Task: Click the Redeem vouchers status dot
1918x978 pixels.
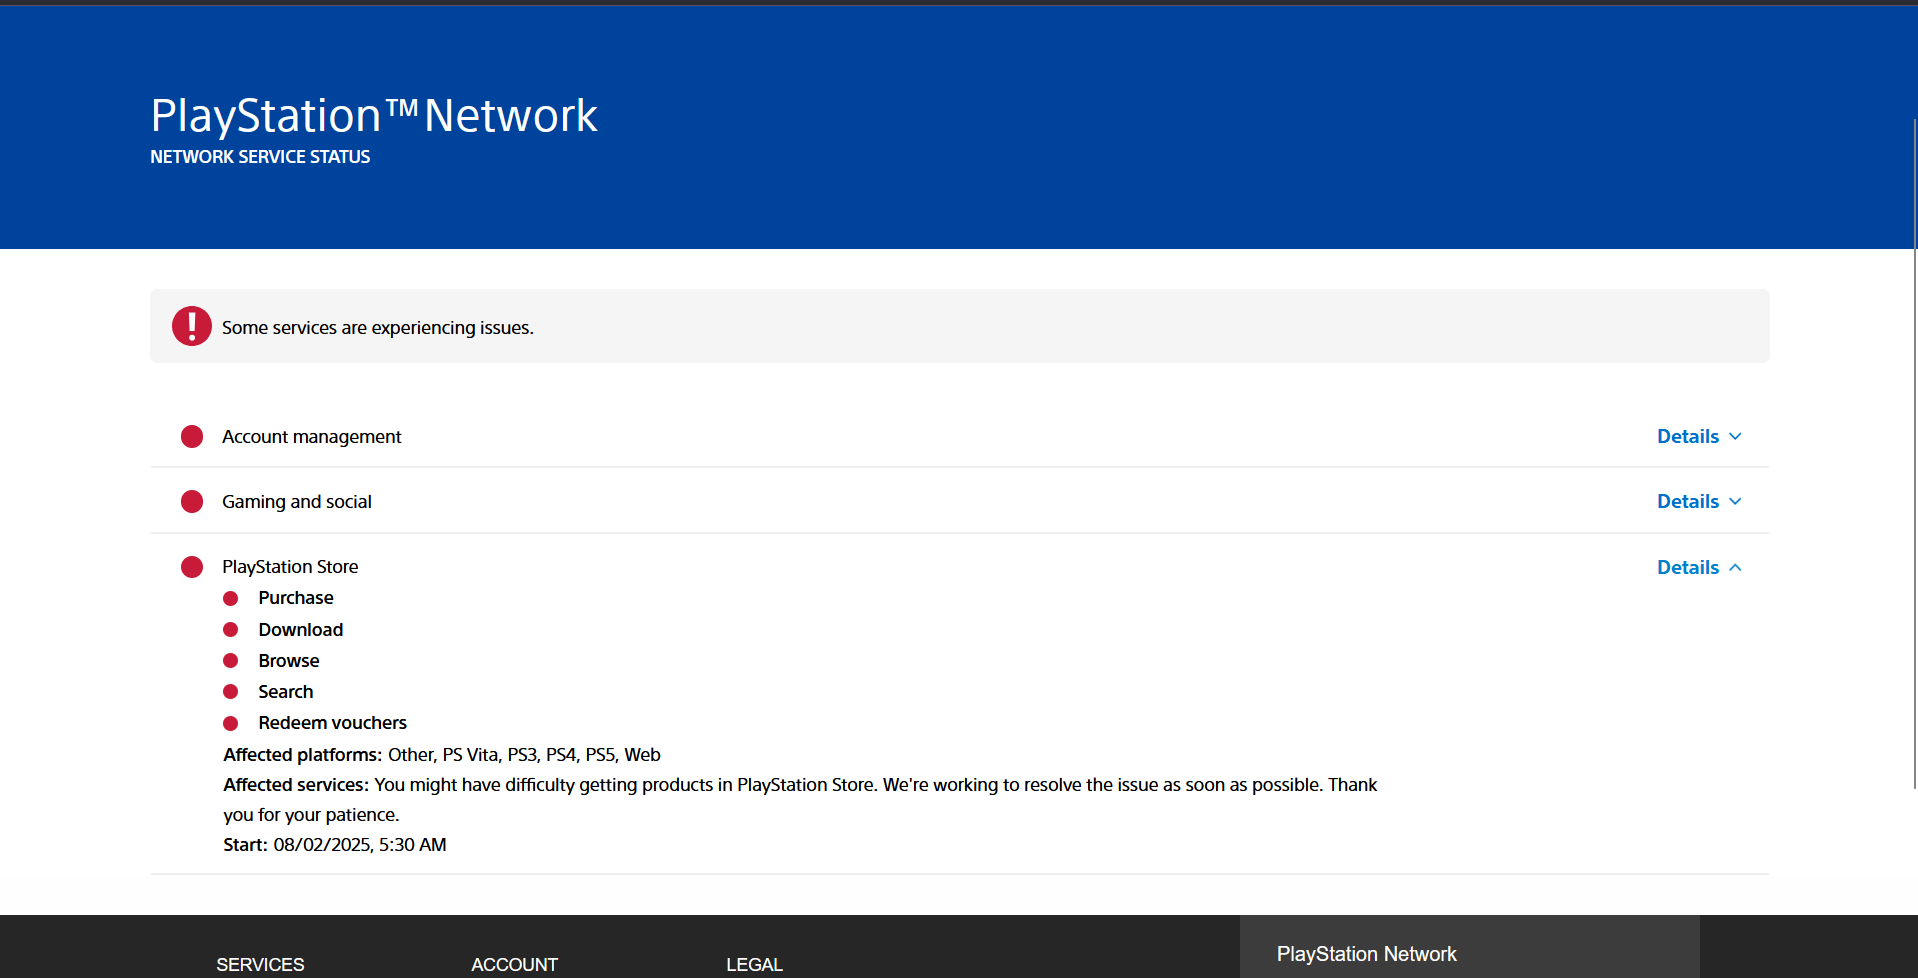Action: pyautogui.click(x=230, y=722)
